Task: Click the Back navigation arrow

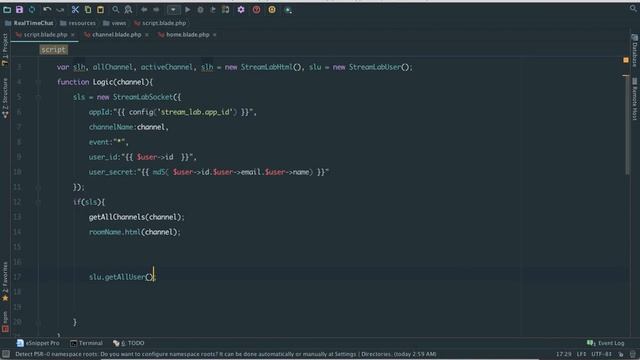Action: (144, 9)
